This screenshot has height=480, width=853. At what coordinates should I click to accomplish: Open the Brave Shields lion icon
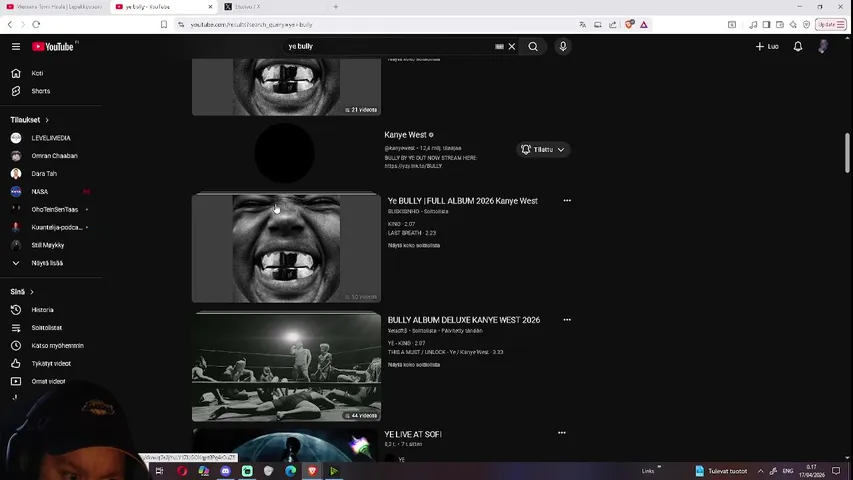[x=629, y=24]
